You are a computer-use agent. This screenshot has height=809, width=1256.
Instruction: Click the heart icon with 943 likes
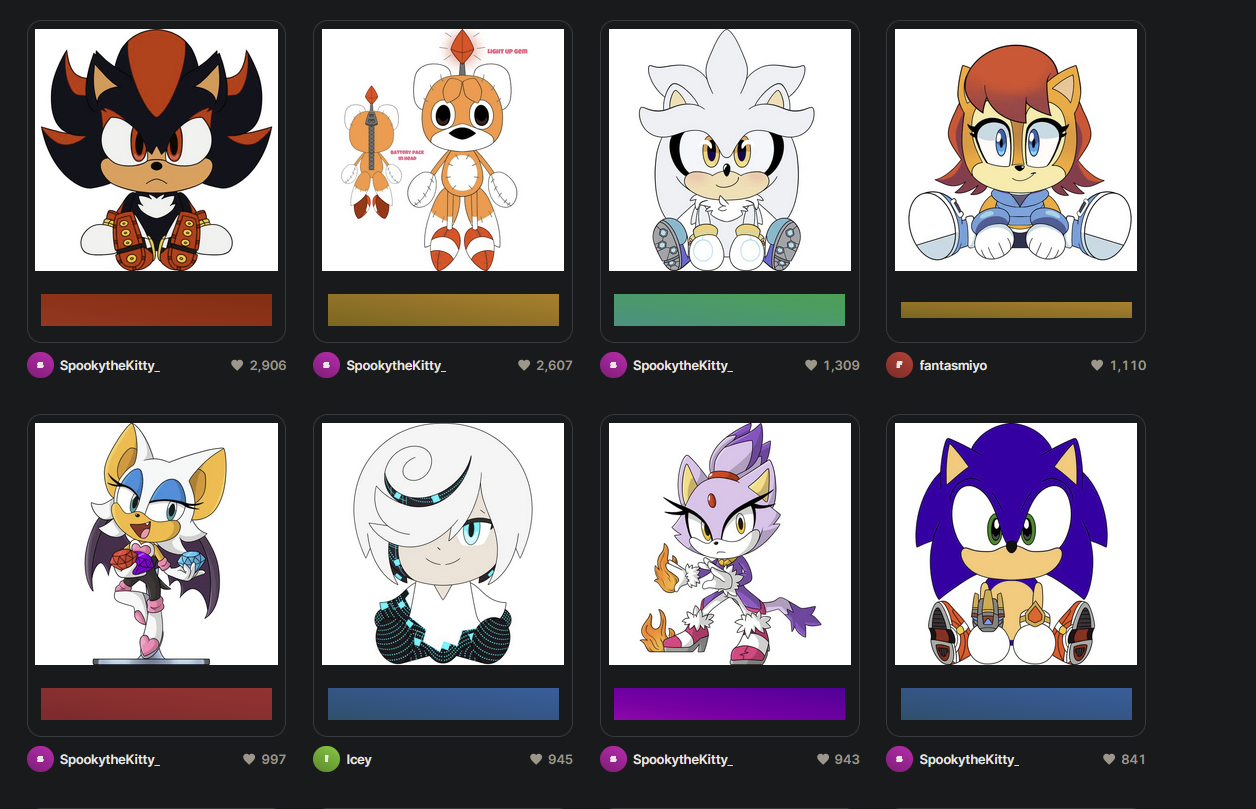[x=823, y=760]
